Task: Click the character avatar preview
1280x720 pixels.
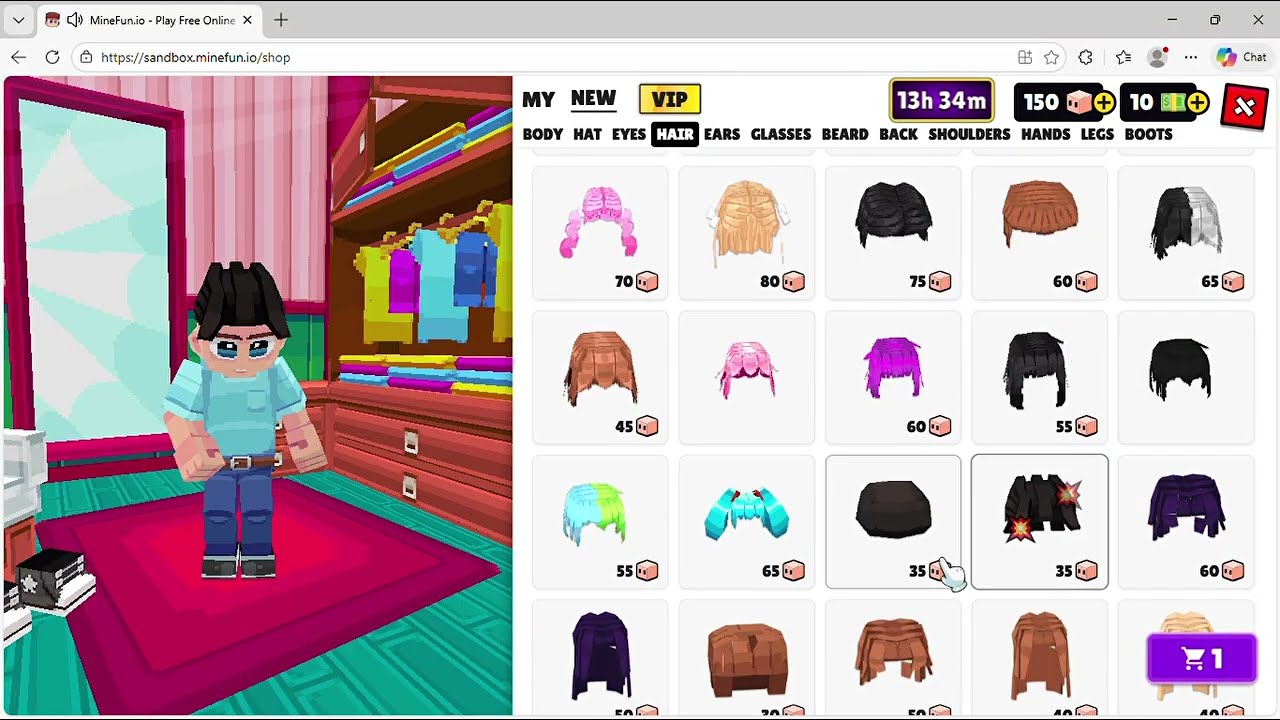Action: point(241,420)
